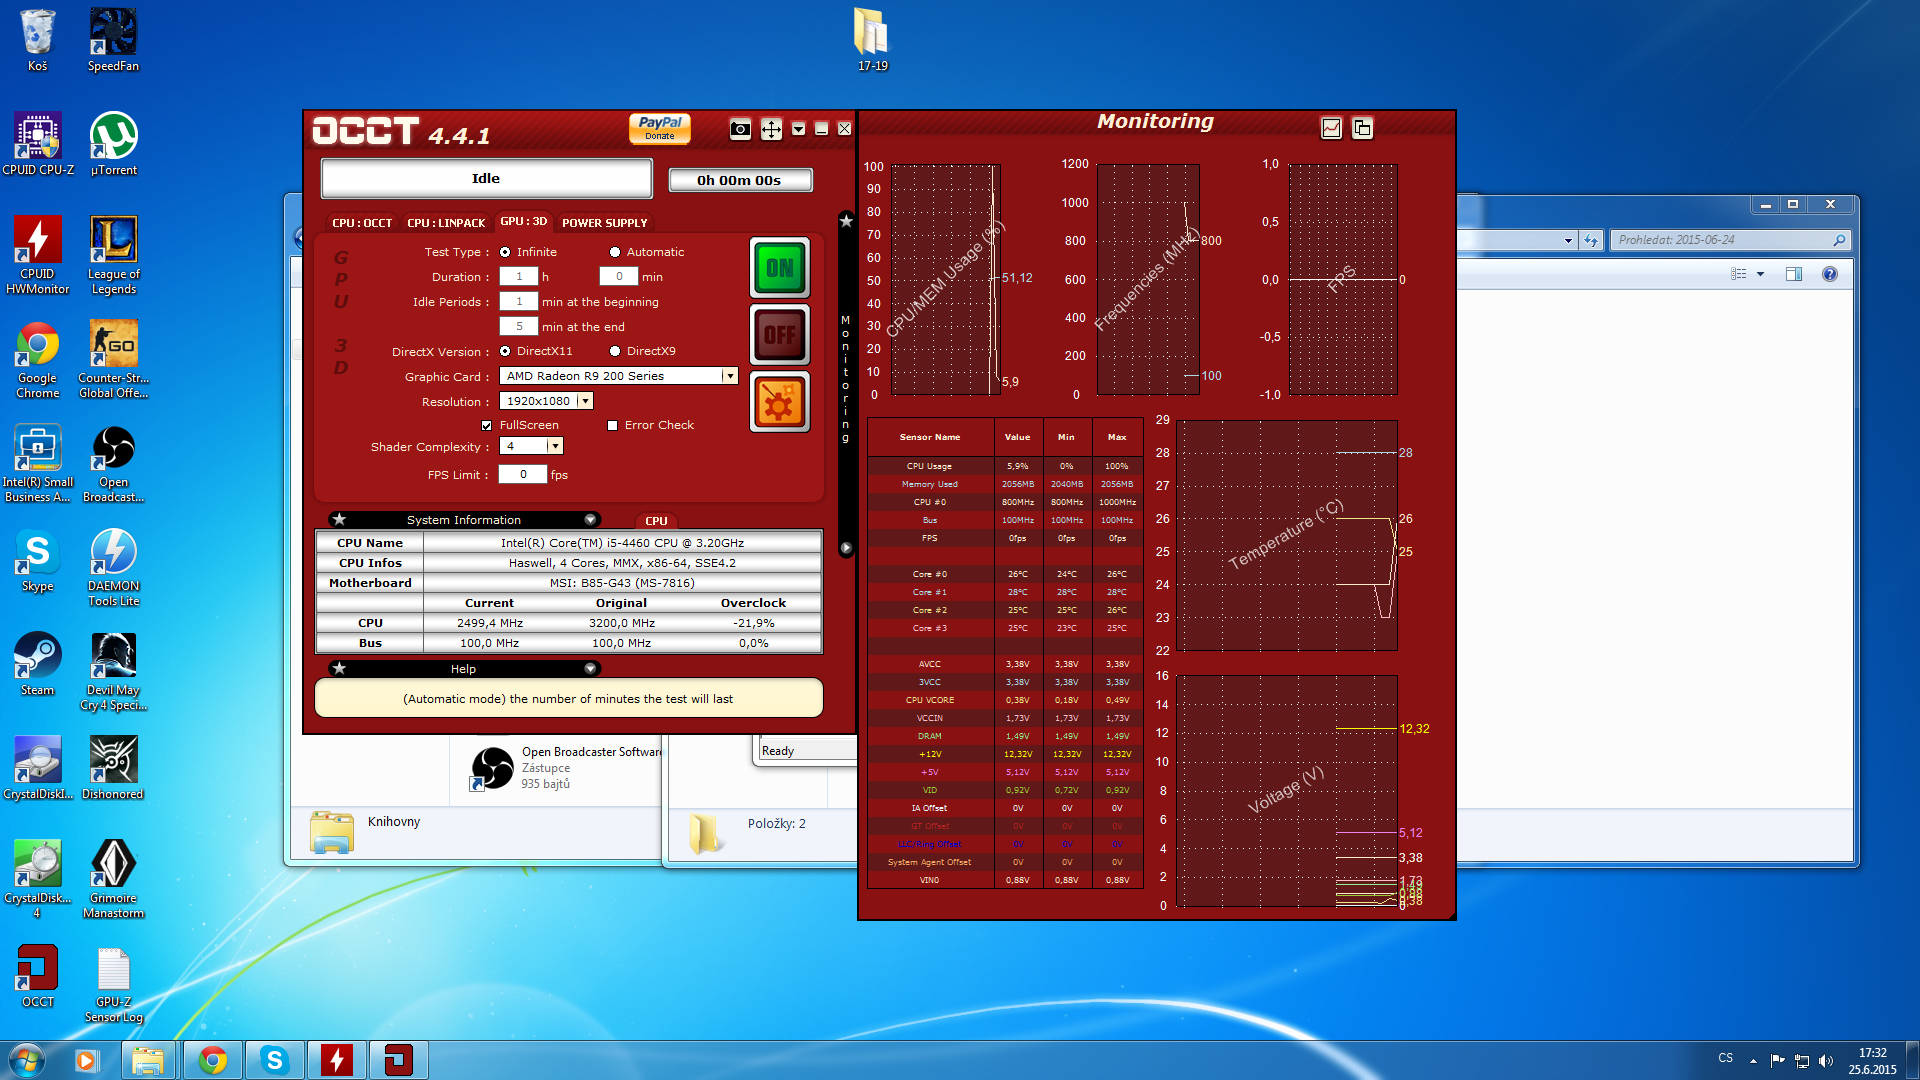The image size is (1920, 1080).
Task: Select the GPU:3D tab
Action: pos(524,221)
